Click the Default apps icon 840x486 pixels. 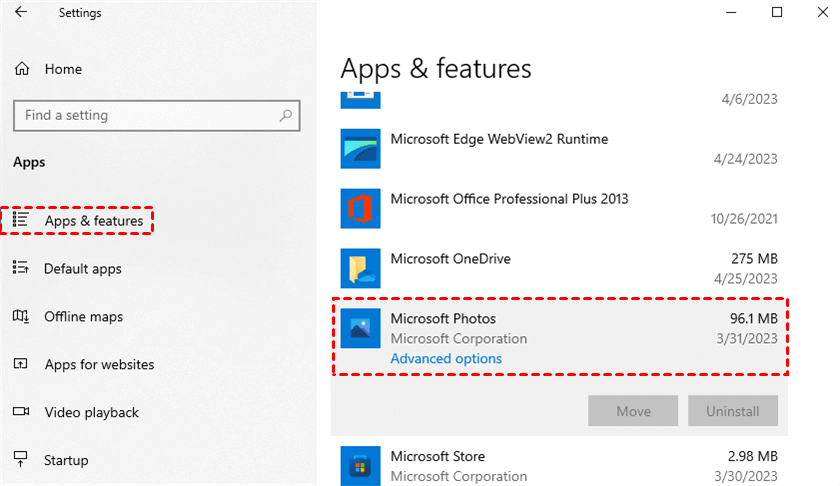pos(21,267)
